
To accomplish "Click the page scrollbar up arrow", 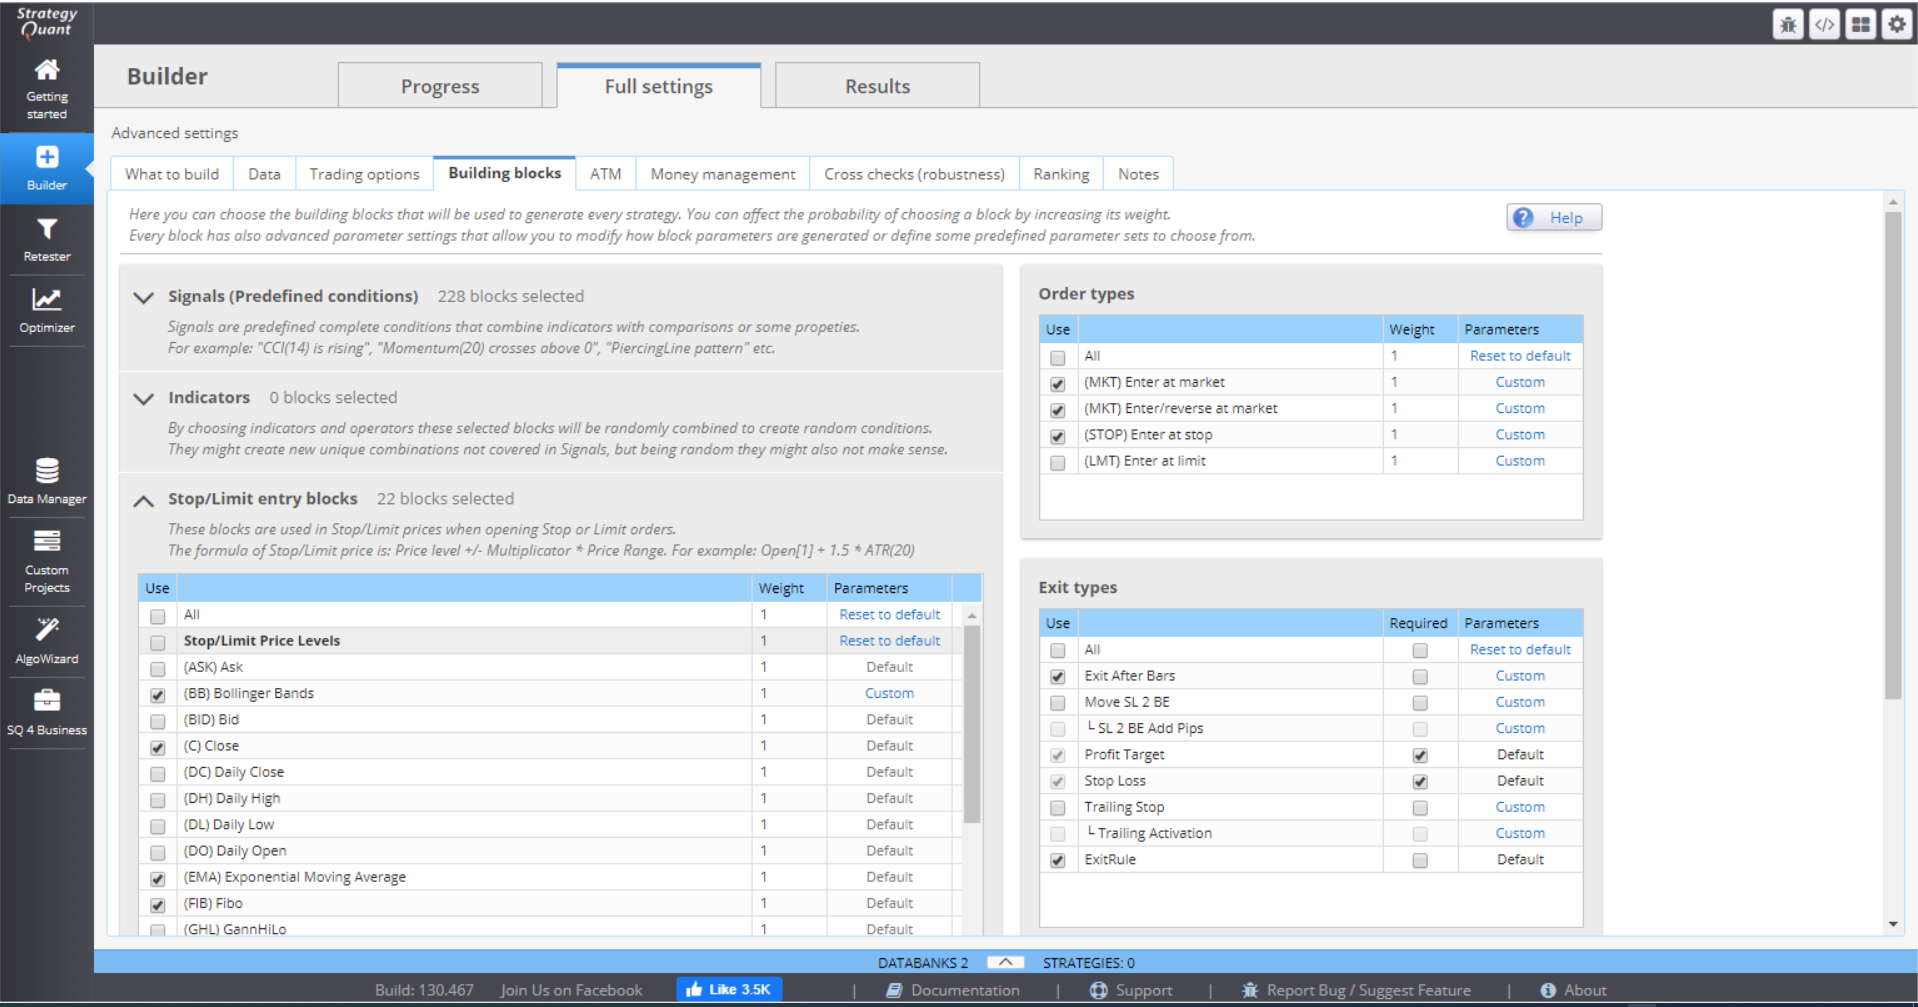I will pyautogui.click(x=1892, y=202).
